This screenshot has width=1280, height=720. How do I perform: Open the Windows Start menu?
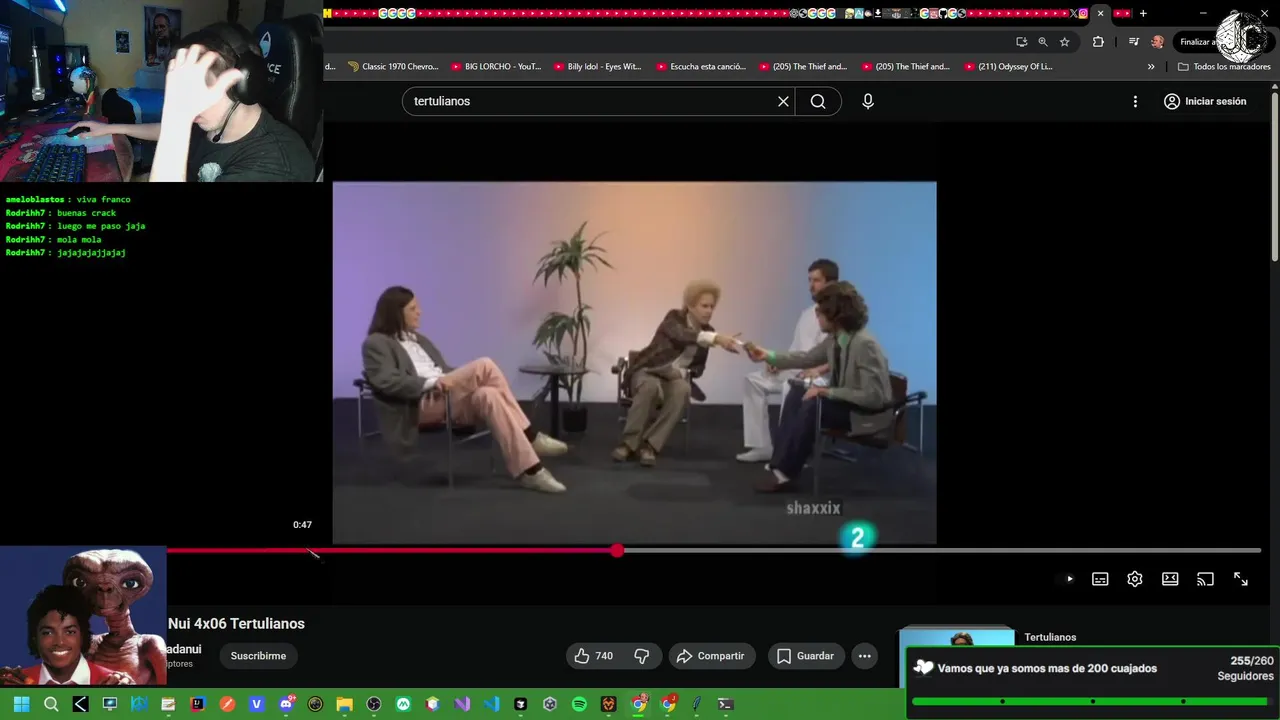click(21, 704)
